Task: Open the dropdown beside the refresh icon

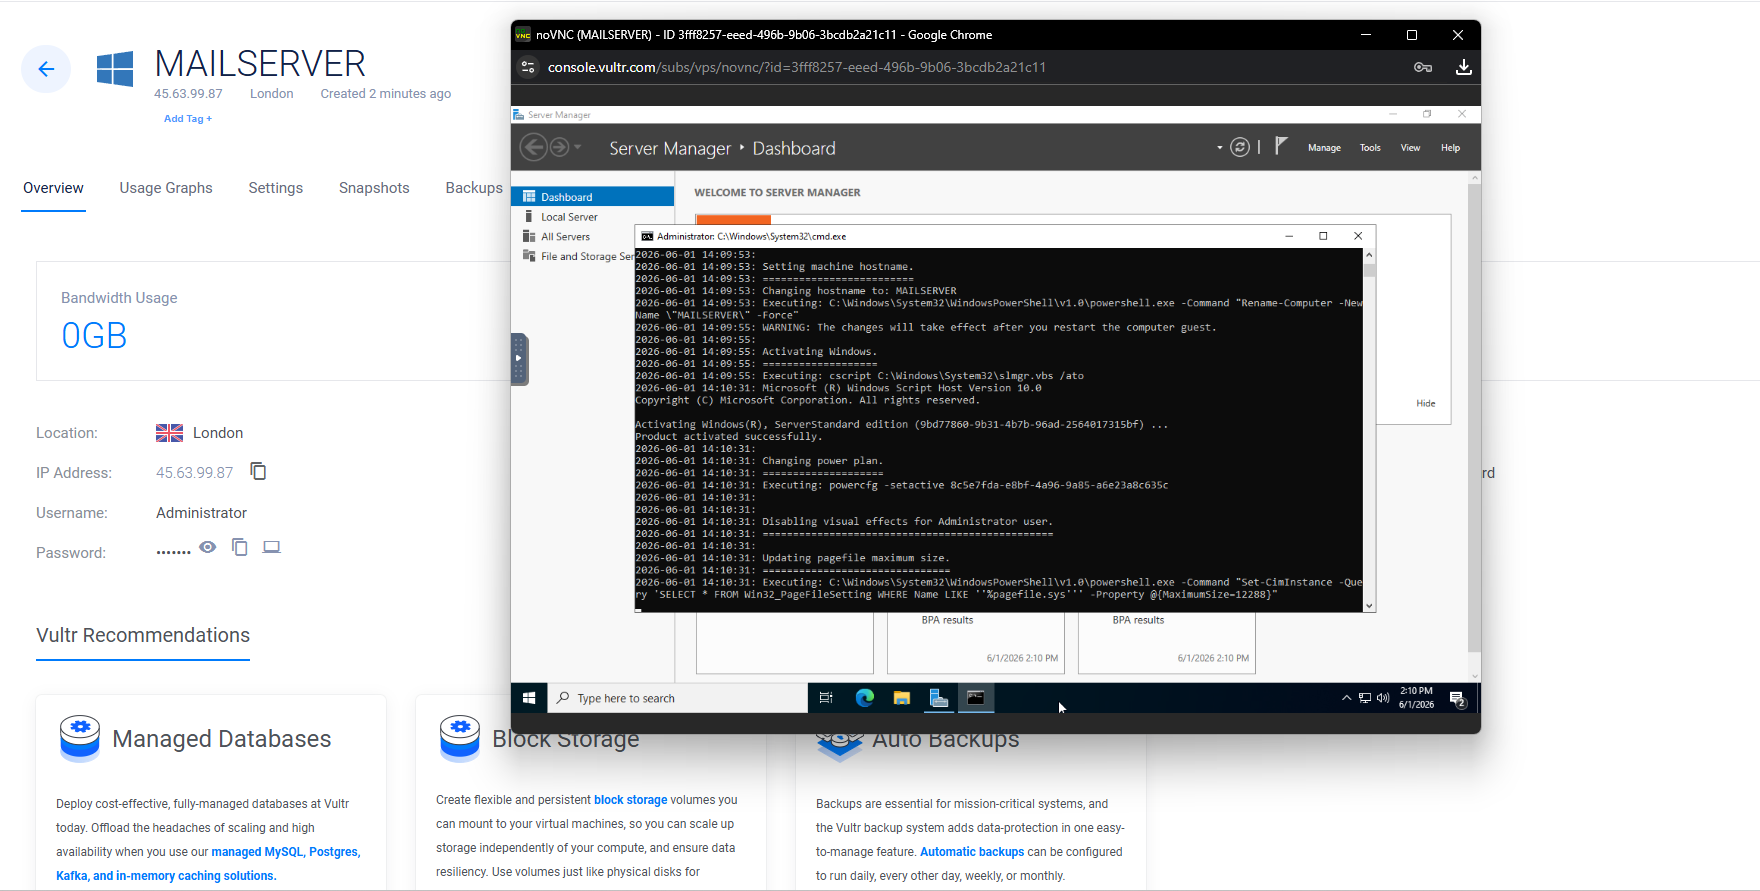Action: 1219,148
